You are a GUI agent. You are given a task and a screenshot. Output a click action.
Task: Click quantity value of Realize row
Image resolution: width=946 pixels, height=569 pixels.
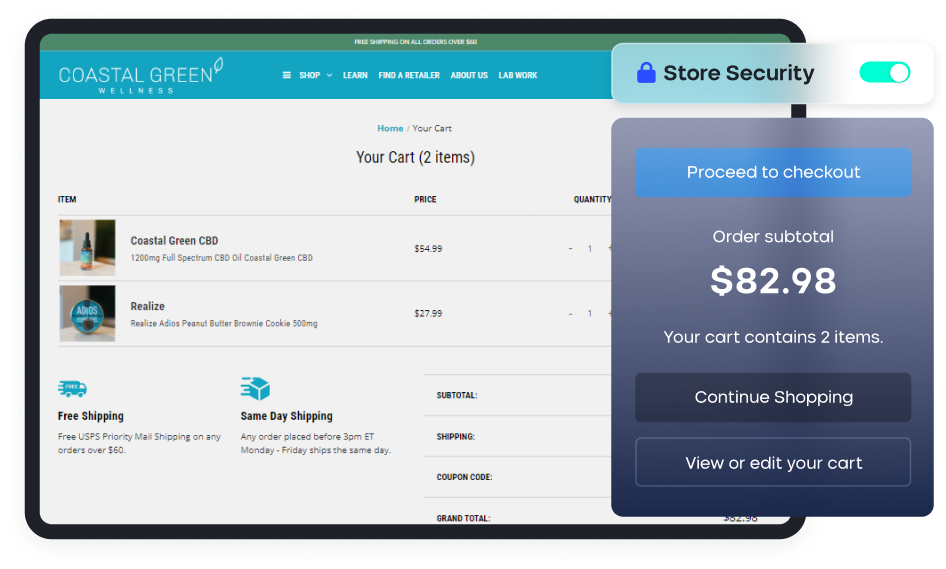(589, 314)
